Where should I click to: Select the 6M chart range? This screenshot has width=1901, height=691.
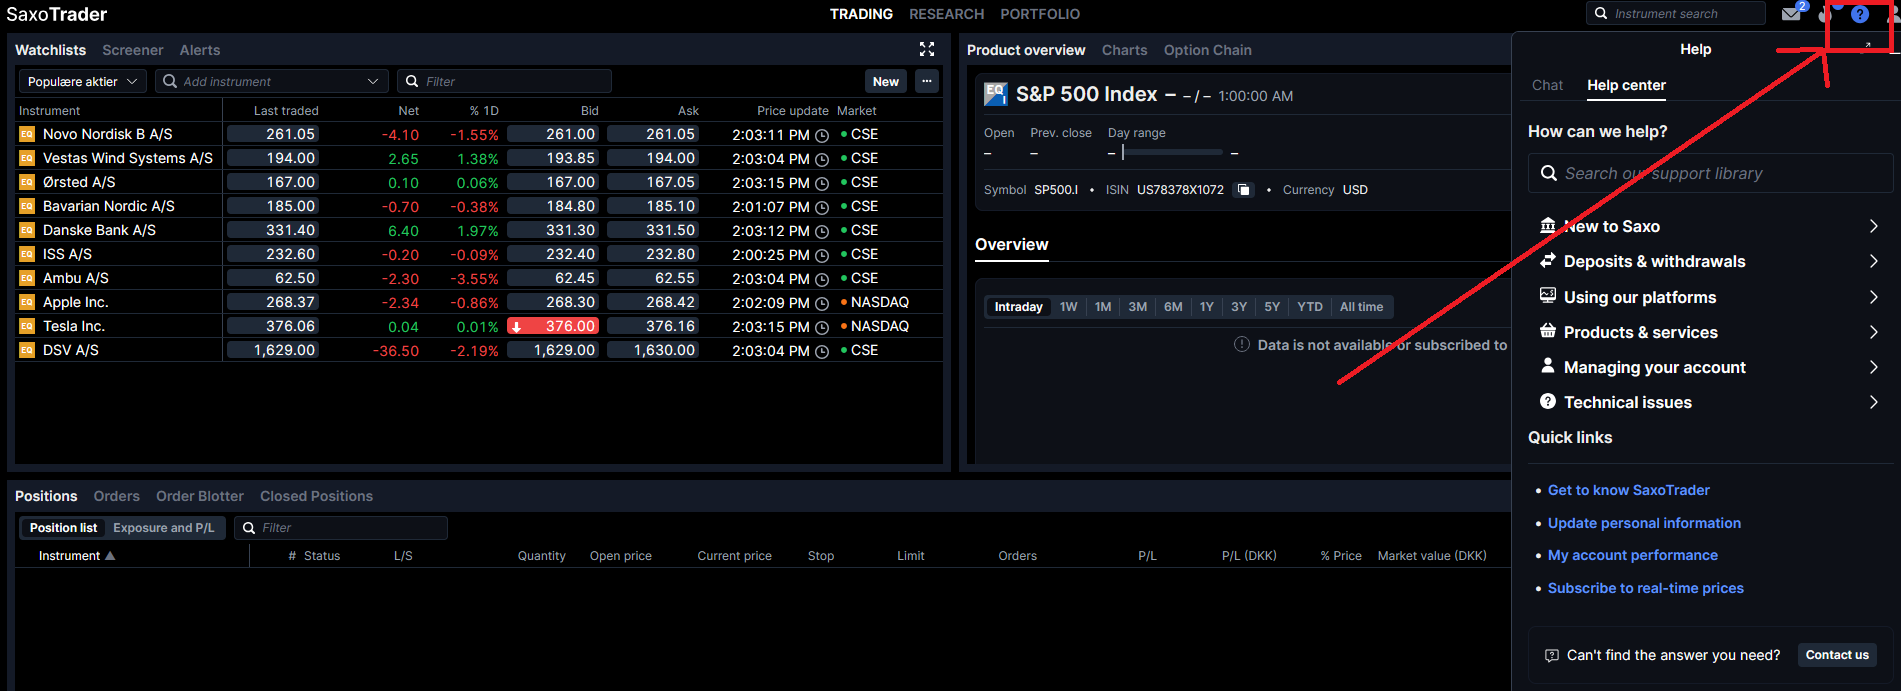1173,307
